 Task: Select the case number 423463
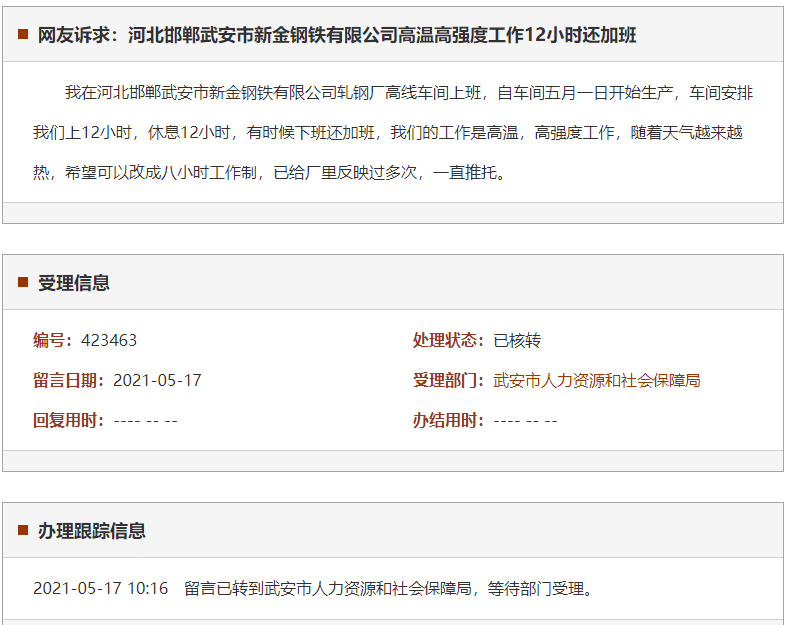(x=109, y=340)
